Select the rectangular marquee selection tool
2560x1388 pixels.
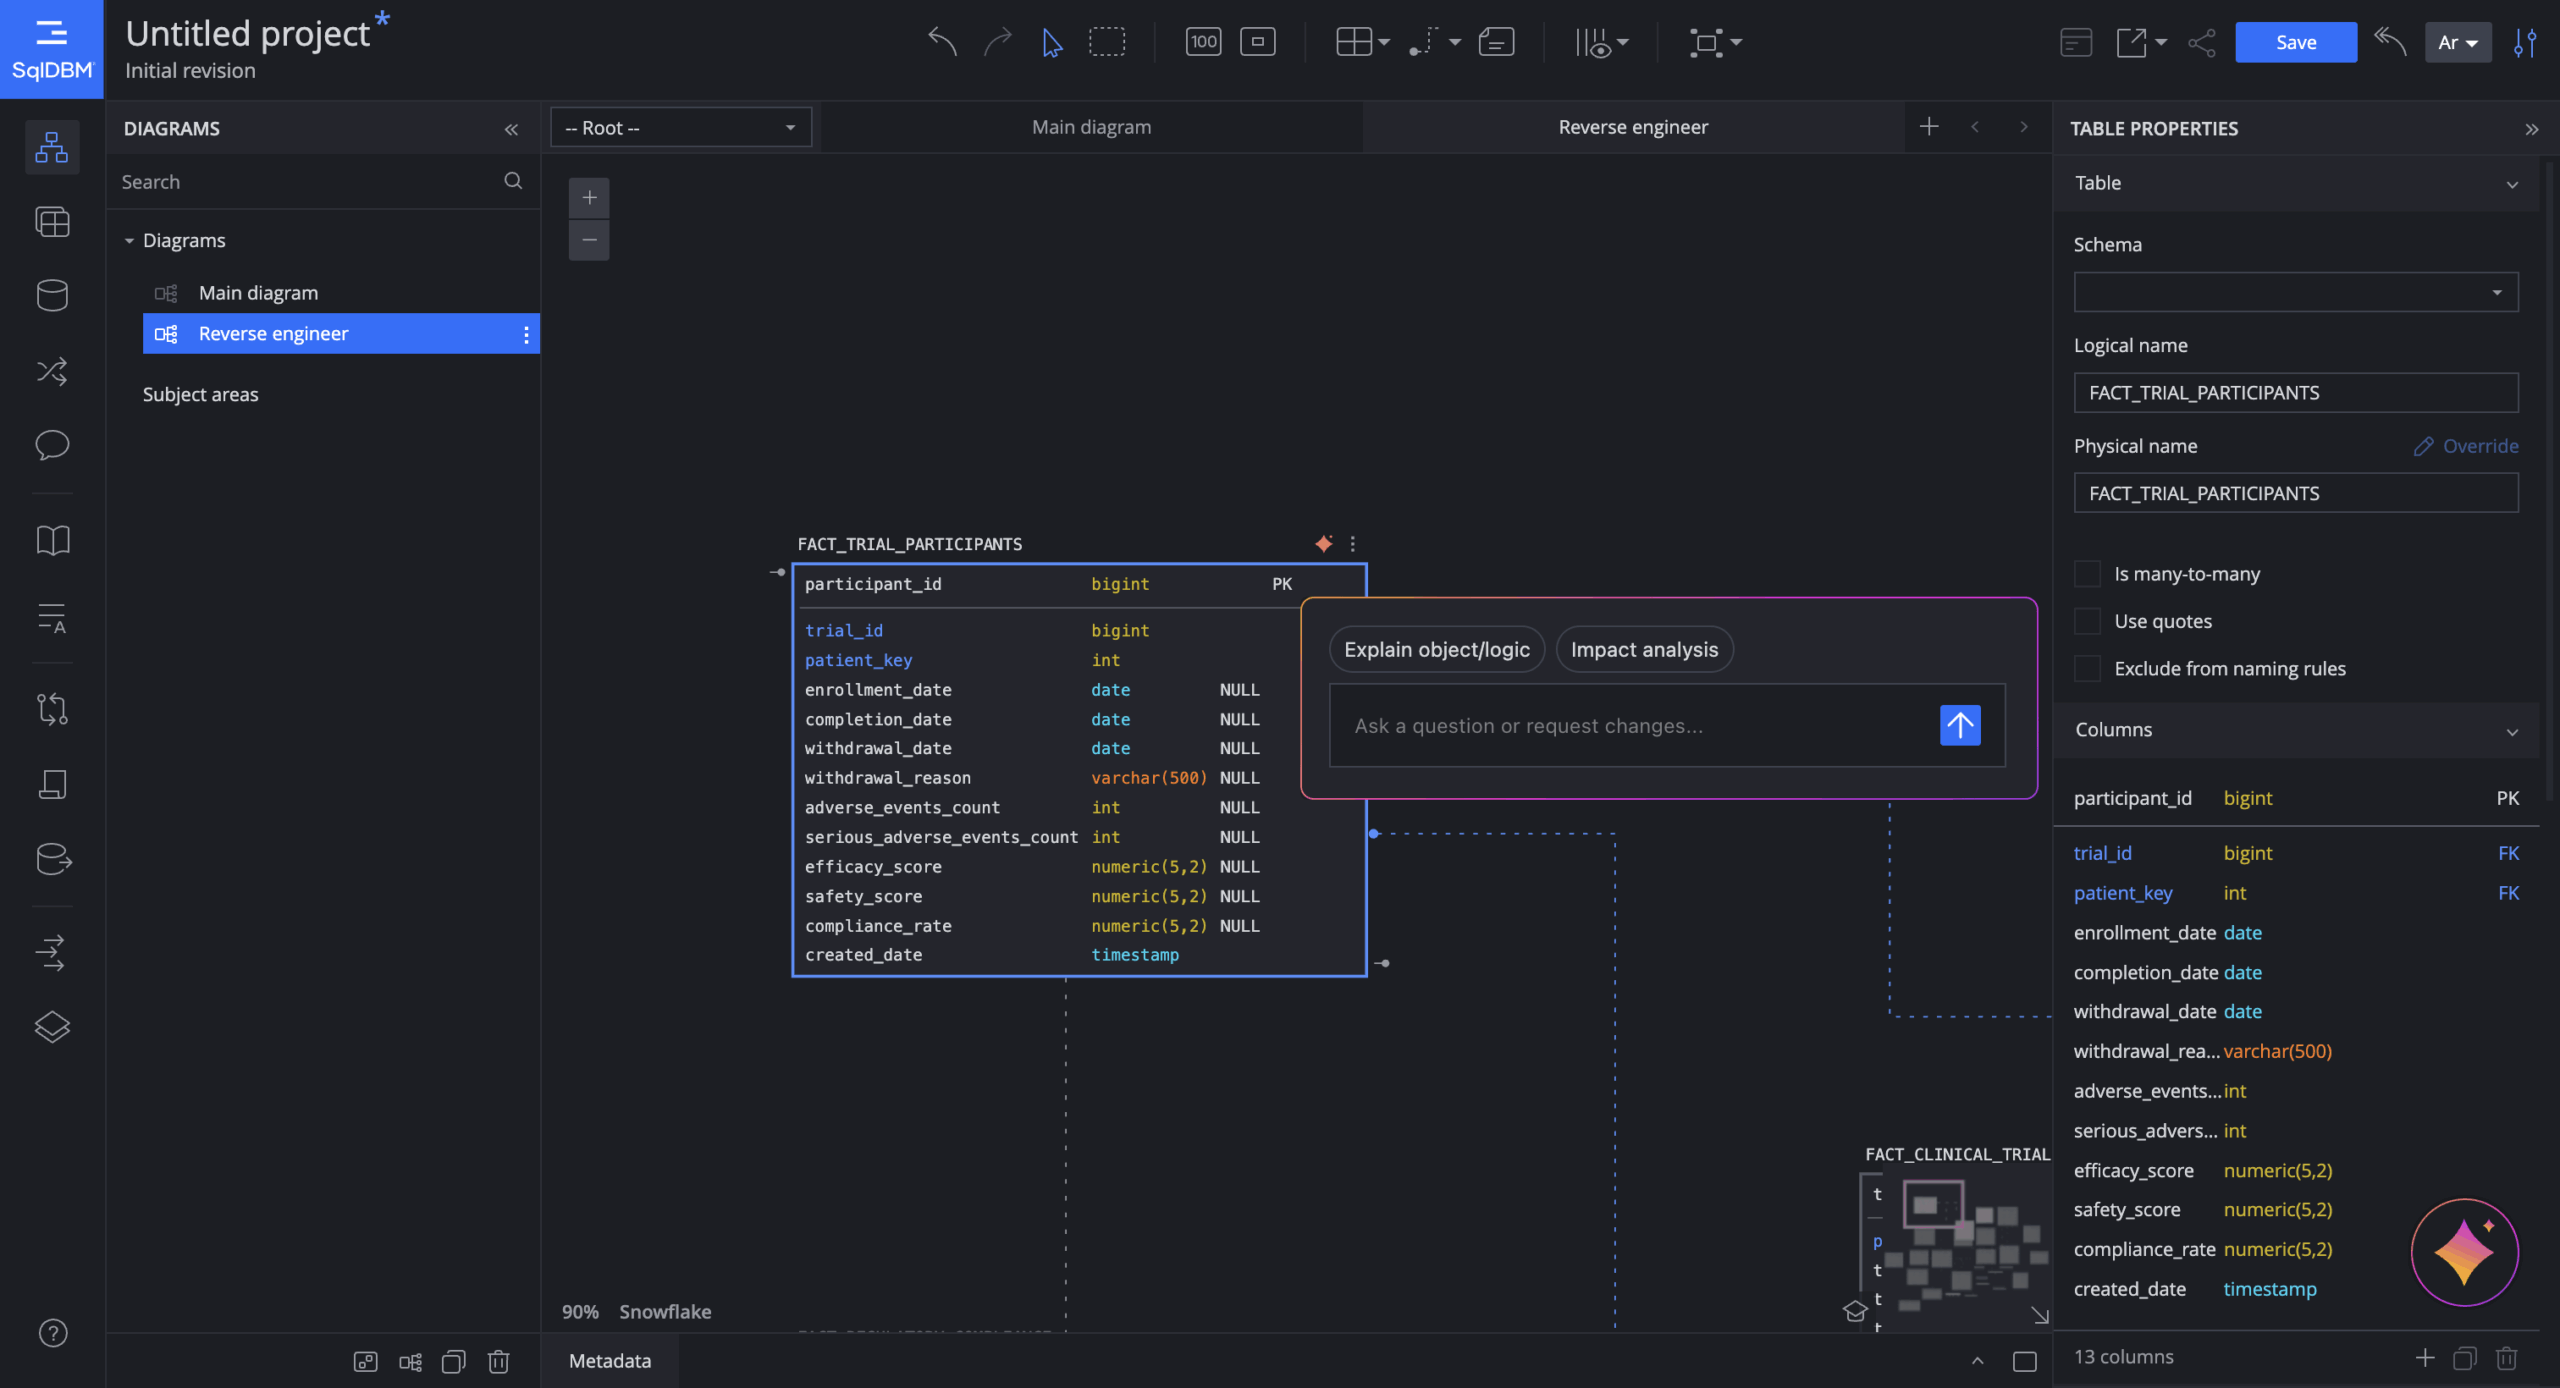pyautogui.click(x=1107, y=42)
